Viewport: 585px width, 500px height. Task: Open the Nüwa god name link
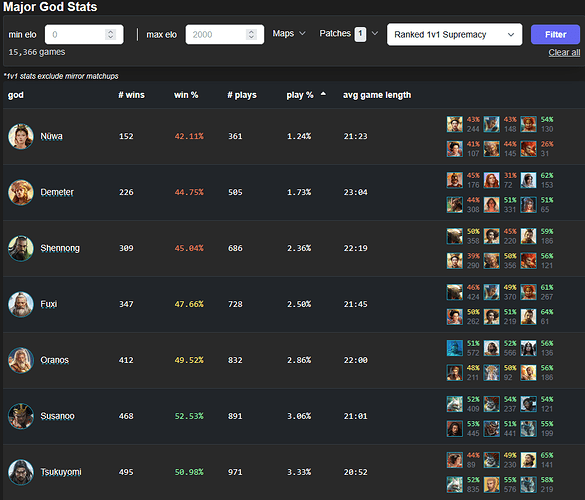(x=51, y=136)
